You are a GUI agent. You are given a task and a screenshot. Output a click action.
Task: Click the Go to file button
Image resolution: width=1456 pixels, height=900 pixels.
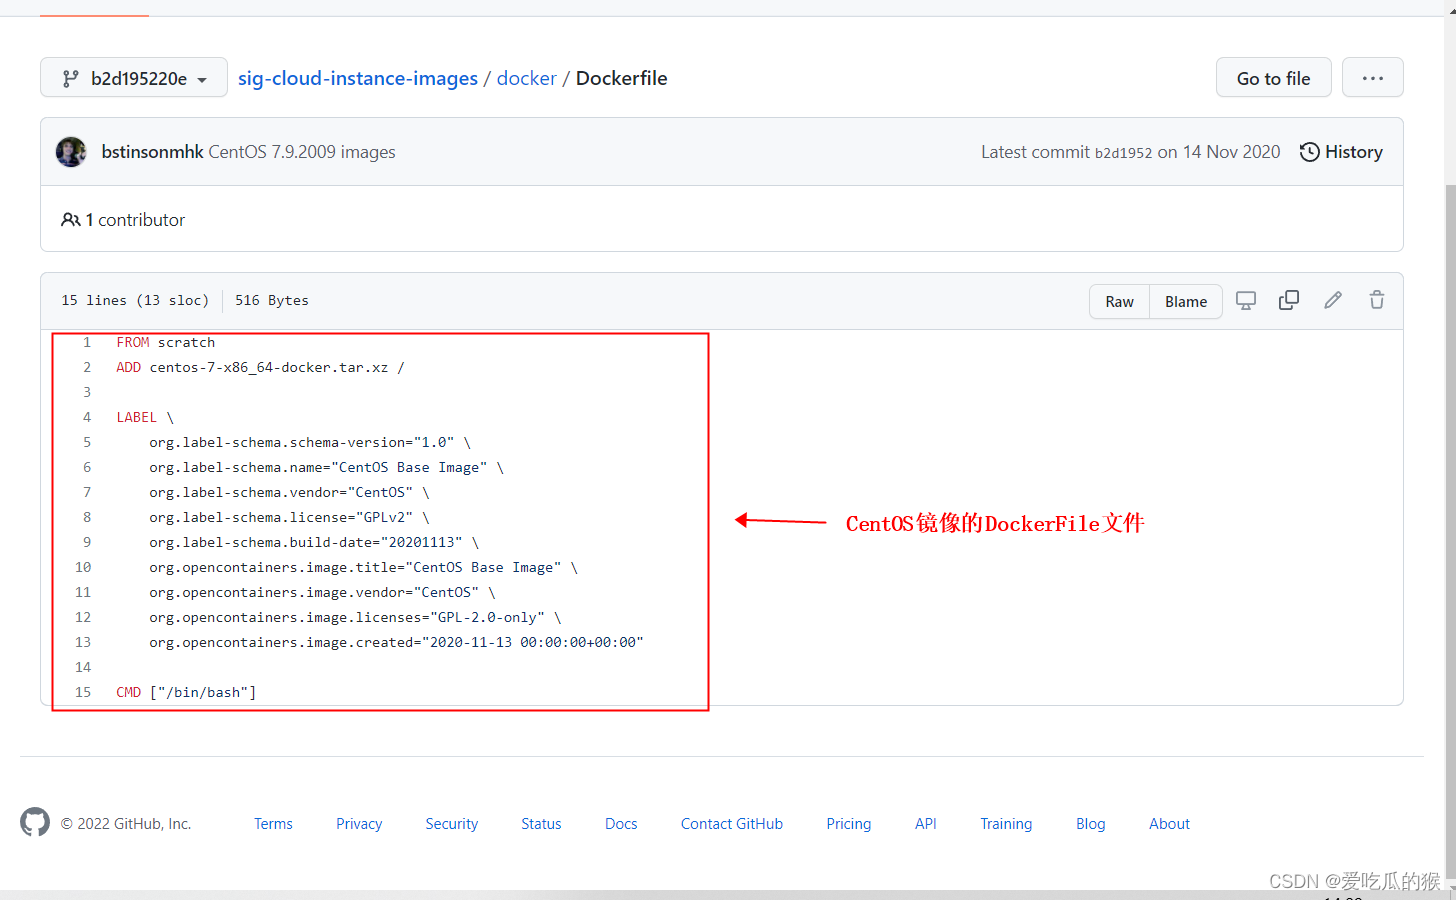tap(1273, 78)
